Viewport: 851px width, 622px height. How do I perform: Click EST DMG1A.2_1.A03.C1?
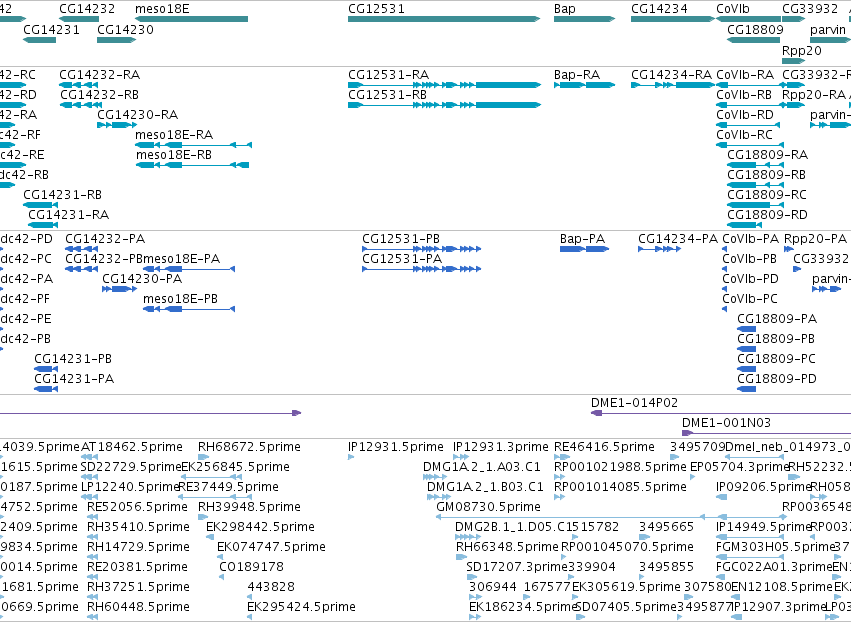tap(482, 467)
